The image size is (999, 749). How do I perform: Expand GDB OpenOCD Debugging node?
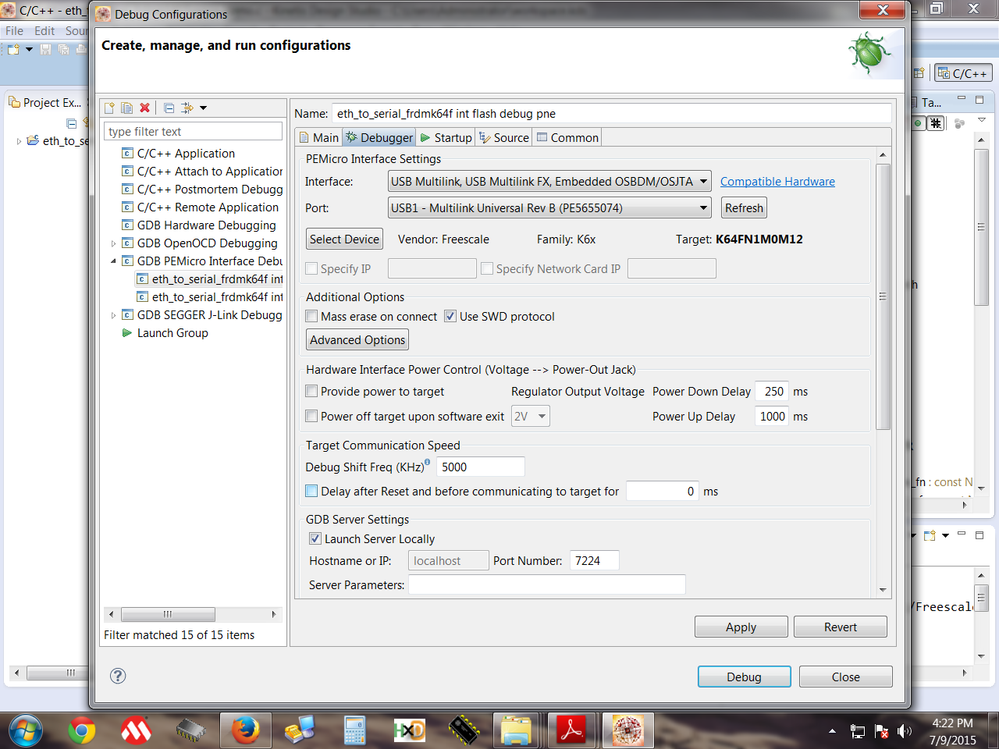click(113, 243)
